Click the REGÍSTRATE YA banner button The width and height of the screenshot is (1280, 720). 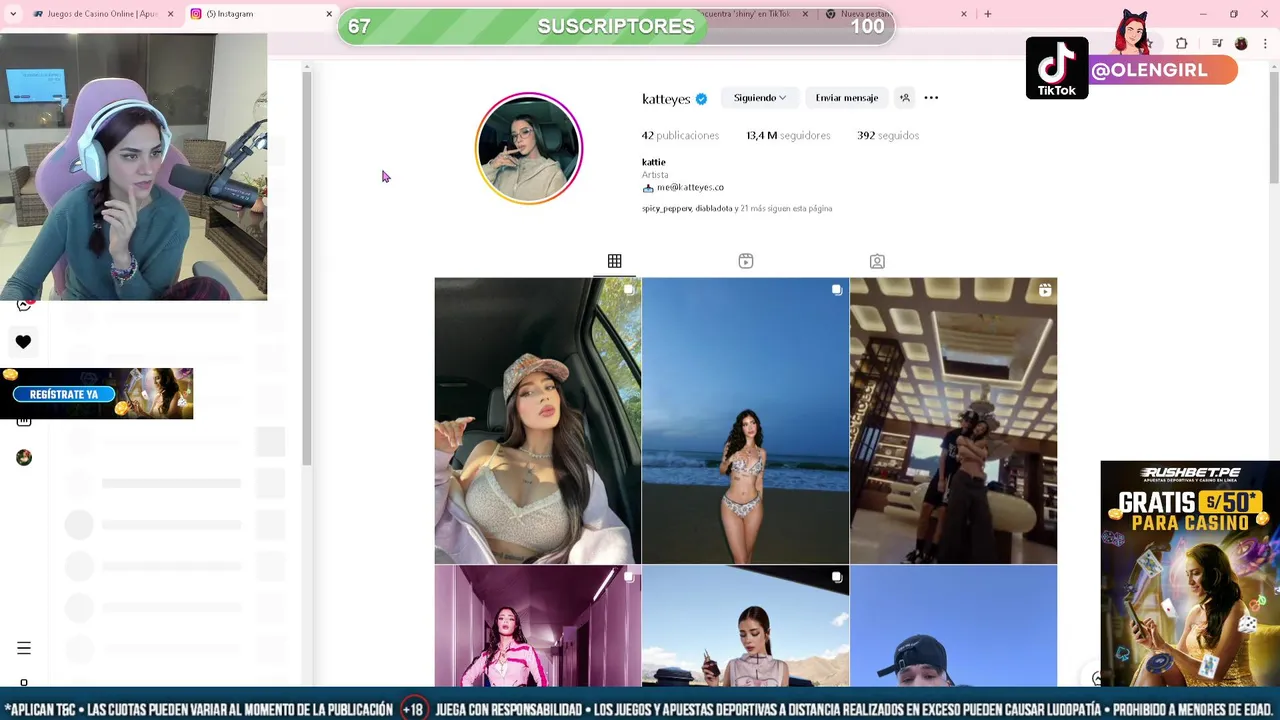[64, 394]
